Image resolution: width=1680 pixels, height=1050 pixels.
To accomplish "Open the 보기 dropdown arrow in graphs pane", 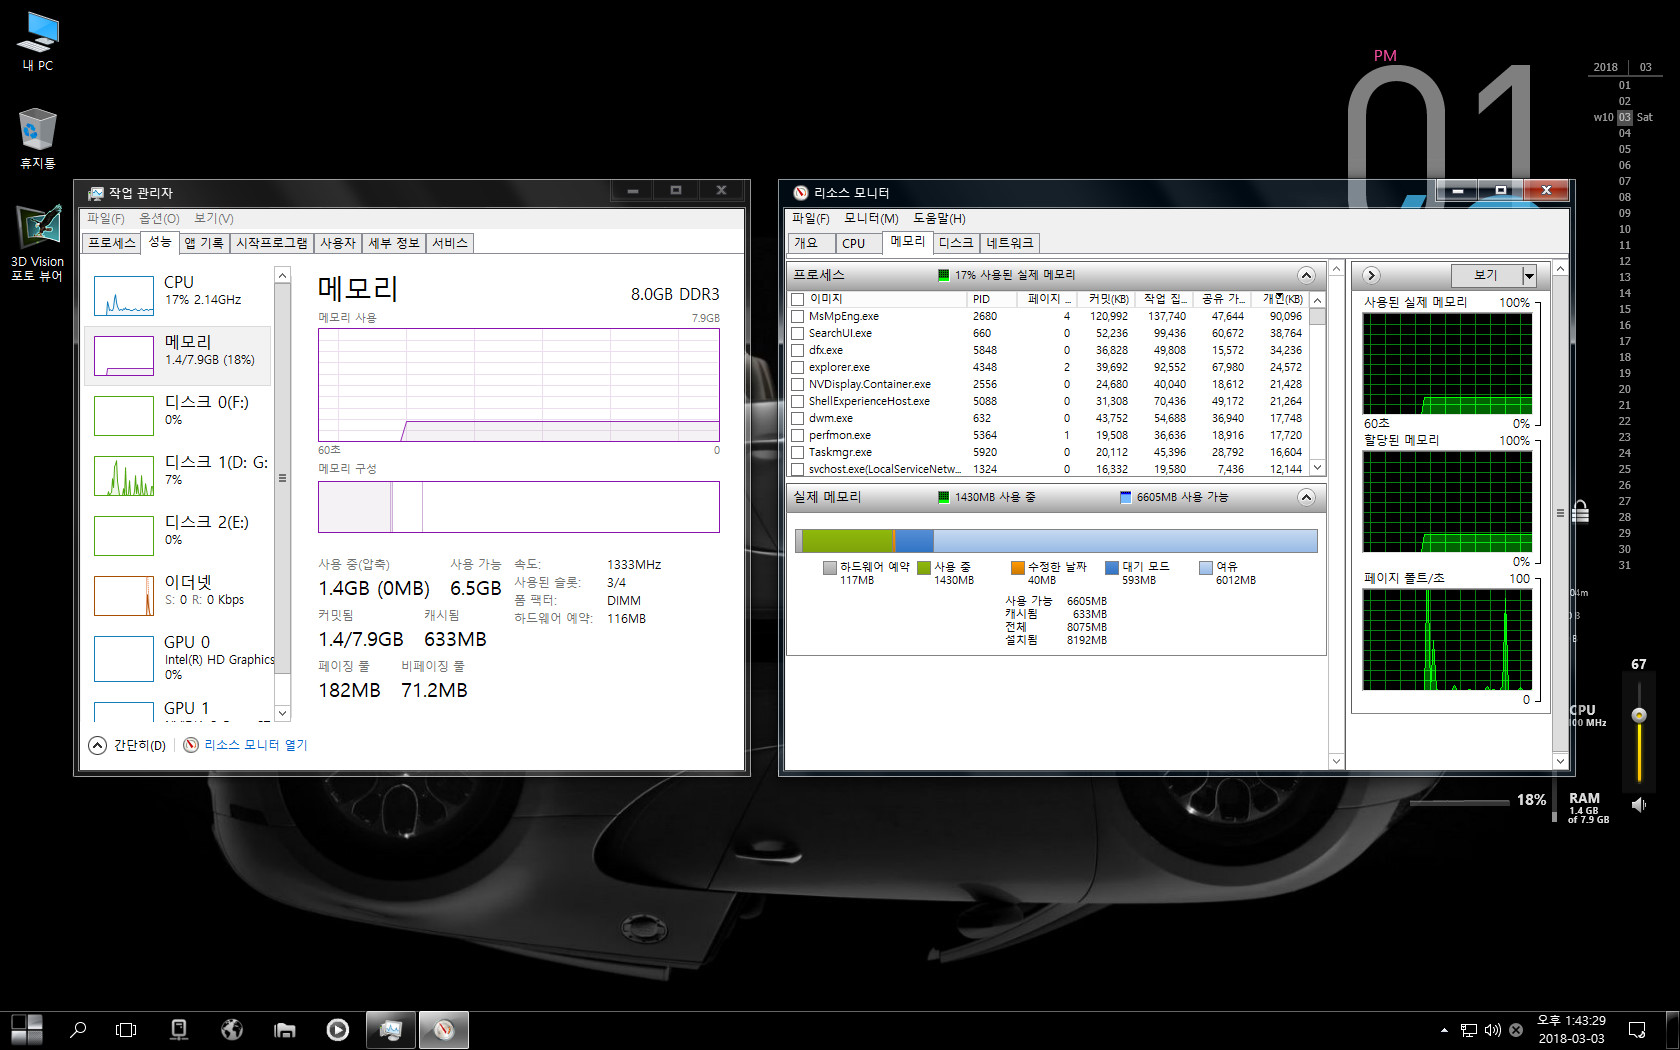I will tap(1529, 275).
